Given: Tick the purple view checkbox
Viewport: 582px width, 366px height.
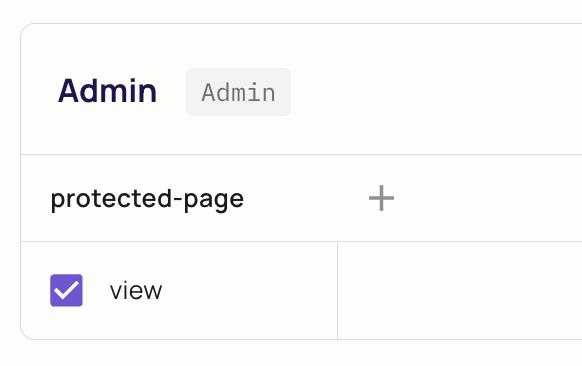Looking at the screenshot, I should tap(66, 290).
